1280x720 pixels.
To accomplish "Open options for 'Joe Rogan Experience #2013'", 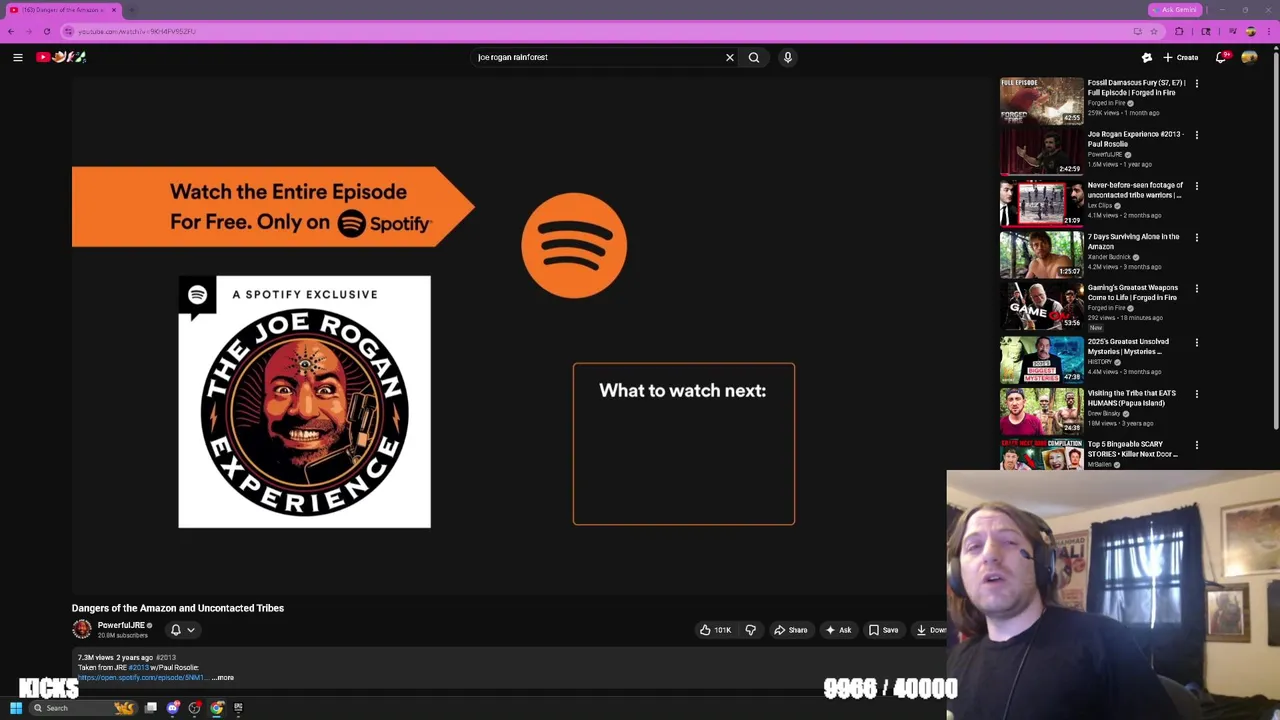I will coord(1196,135).
